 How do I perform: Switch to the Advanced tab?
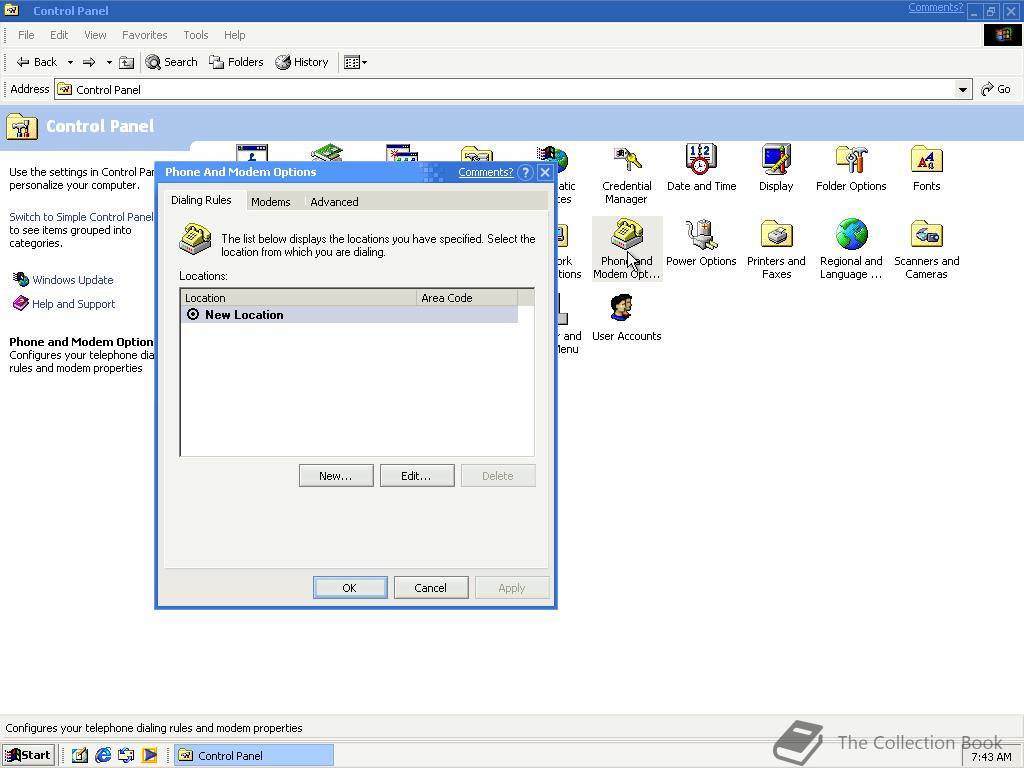[x=334, y=202]
